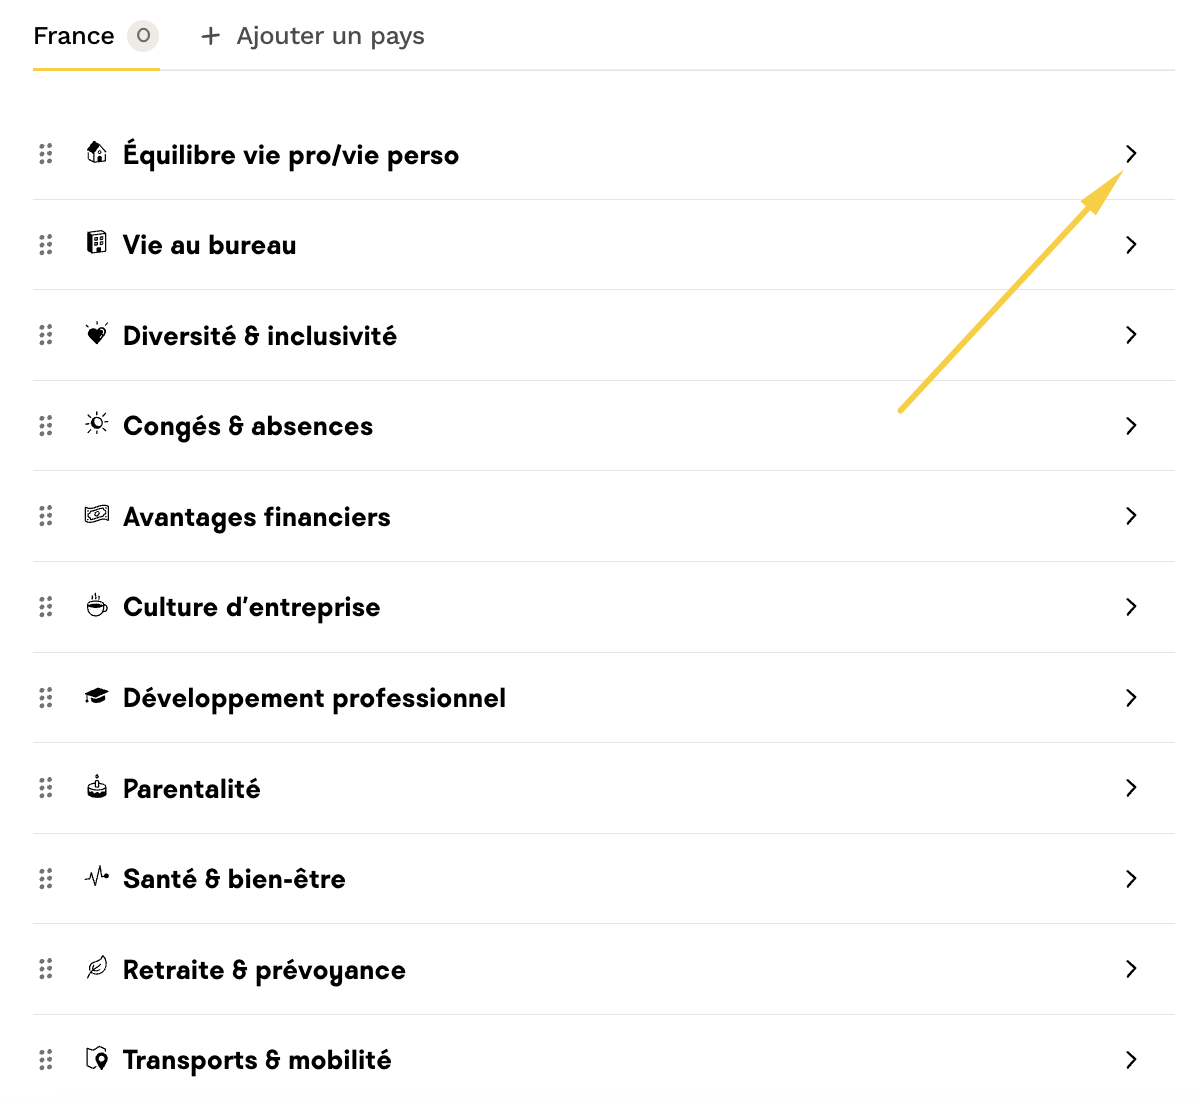Screen dimensions: 1198x1102
Task: Click the map pin icon for Transports & mobilité
Action: 97,1059
